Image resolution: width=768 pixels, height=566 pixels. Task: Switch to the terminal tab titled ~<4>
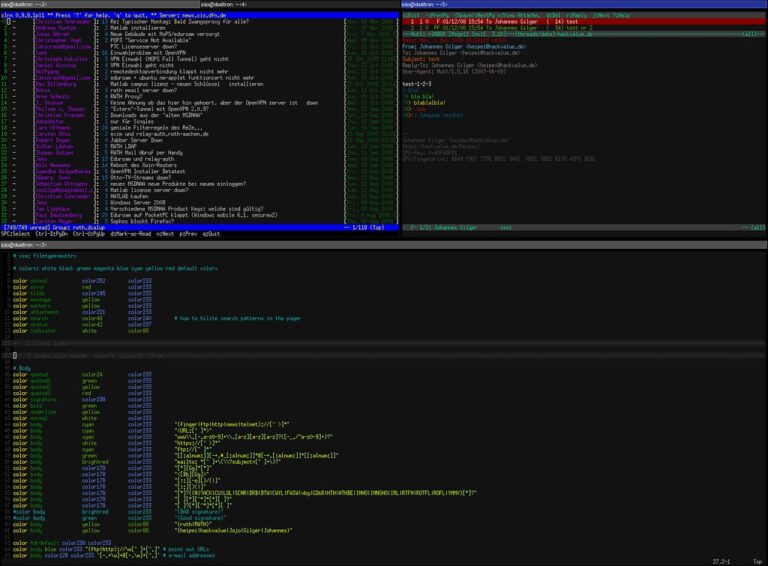[300, 4]
